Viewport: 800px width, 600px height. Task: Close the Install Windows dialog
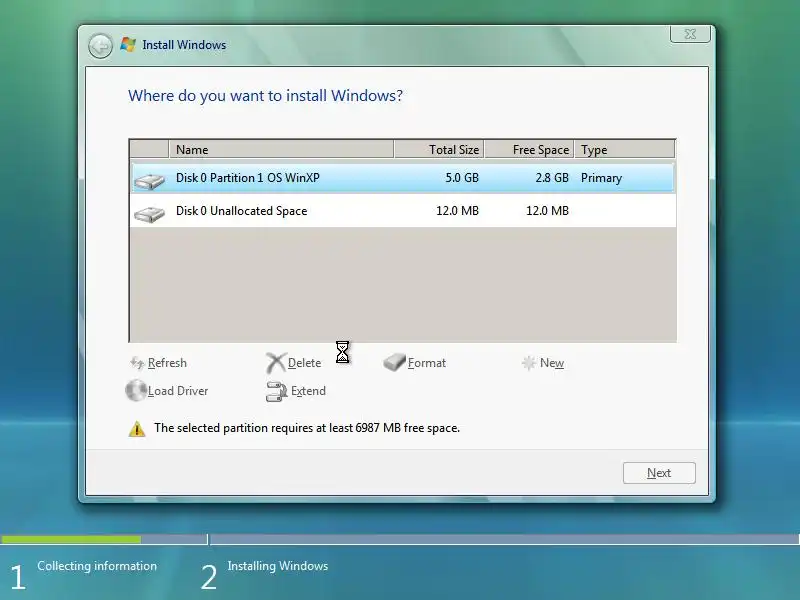(690, 34)
